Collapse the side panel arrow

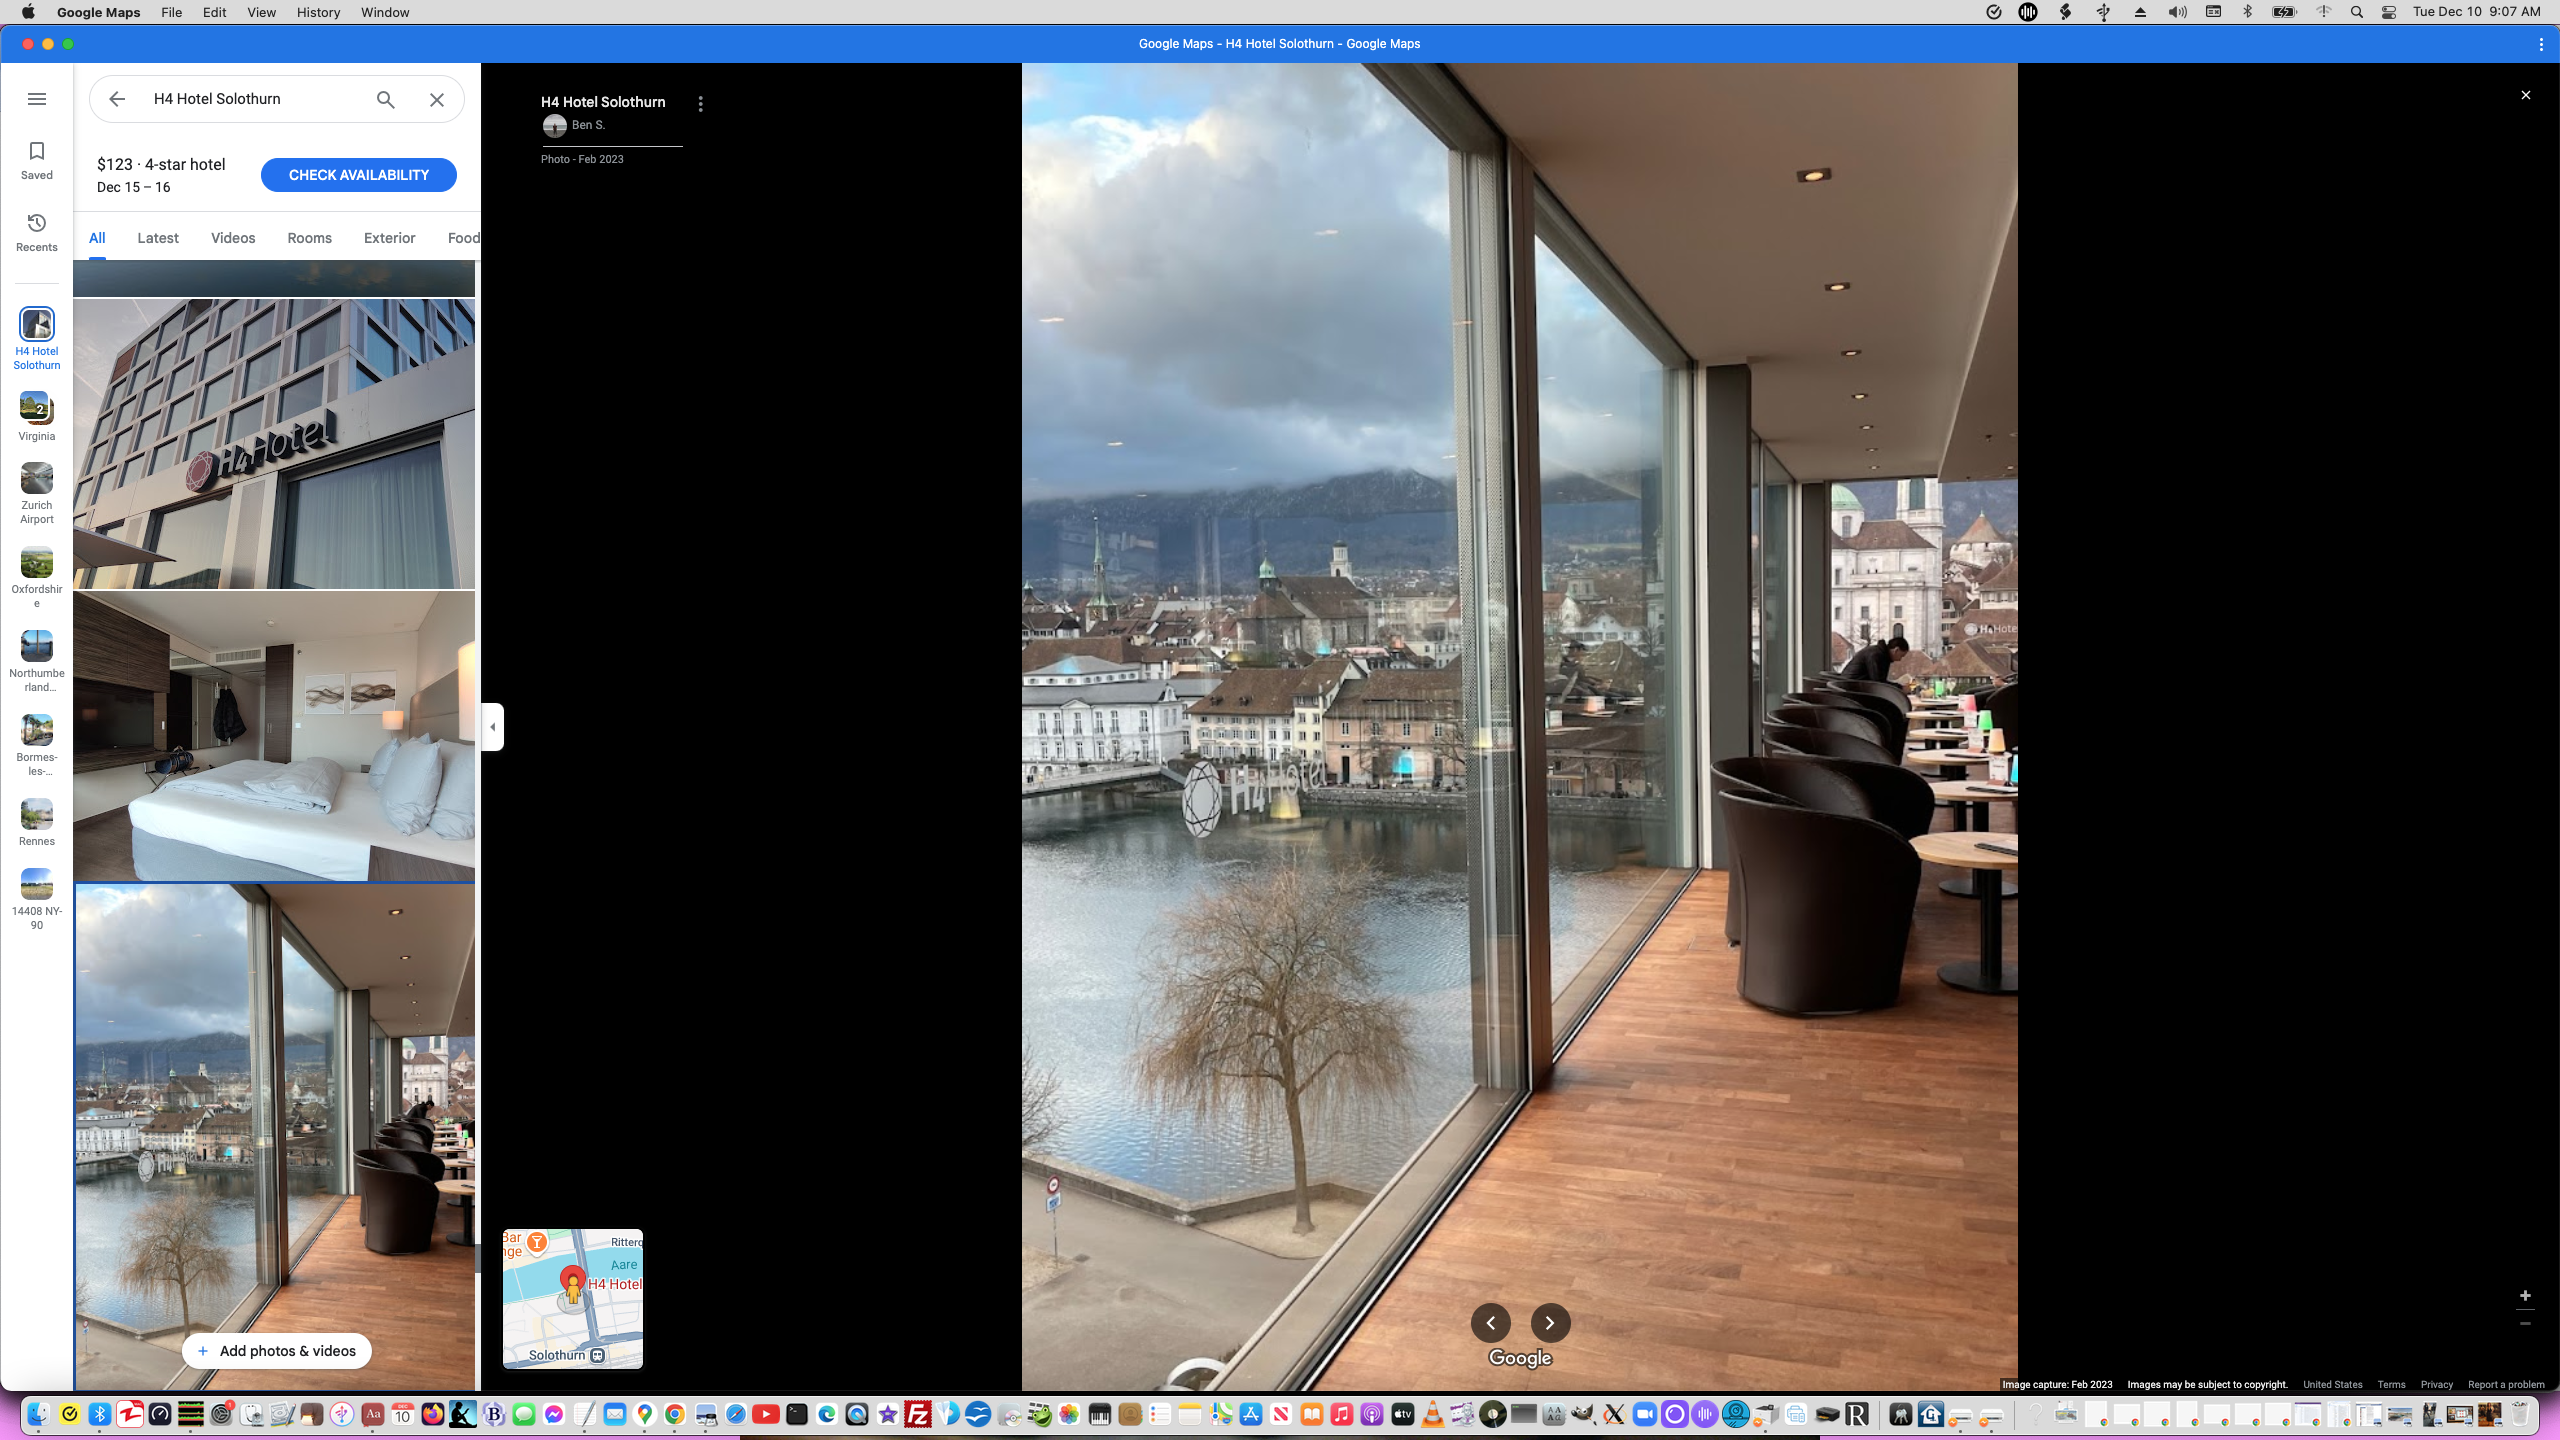492,727
